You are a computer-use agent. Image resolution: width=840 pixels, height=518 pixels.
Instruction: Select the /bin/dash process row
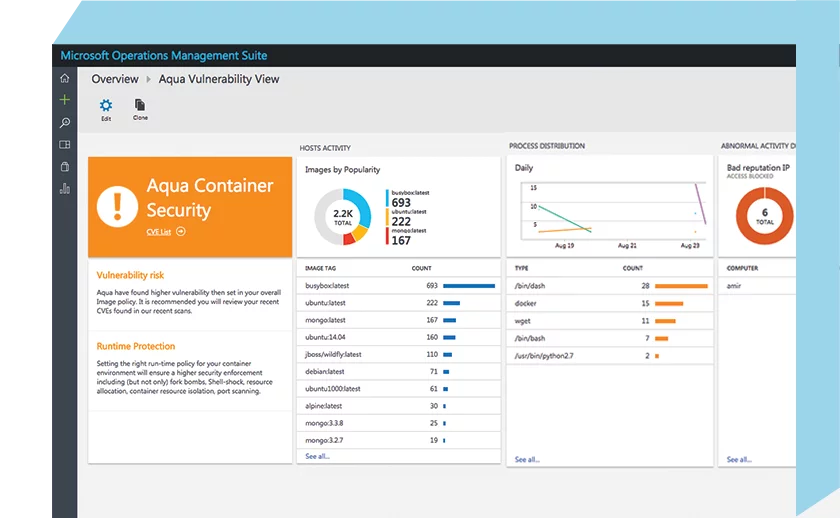click(610, 286)
